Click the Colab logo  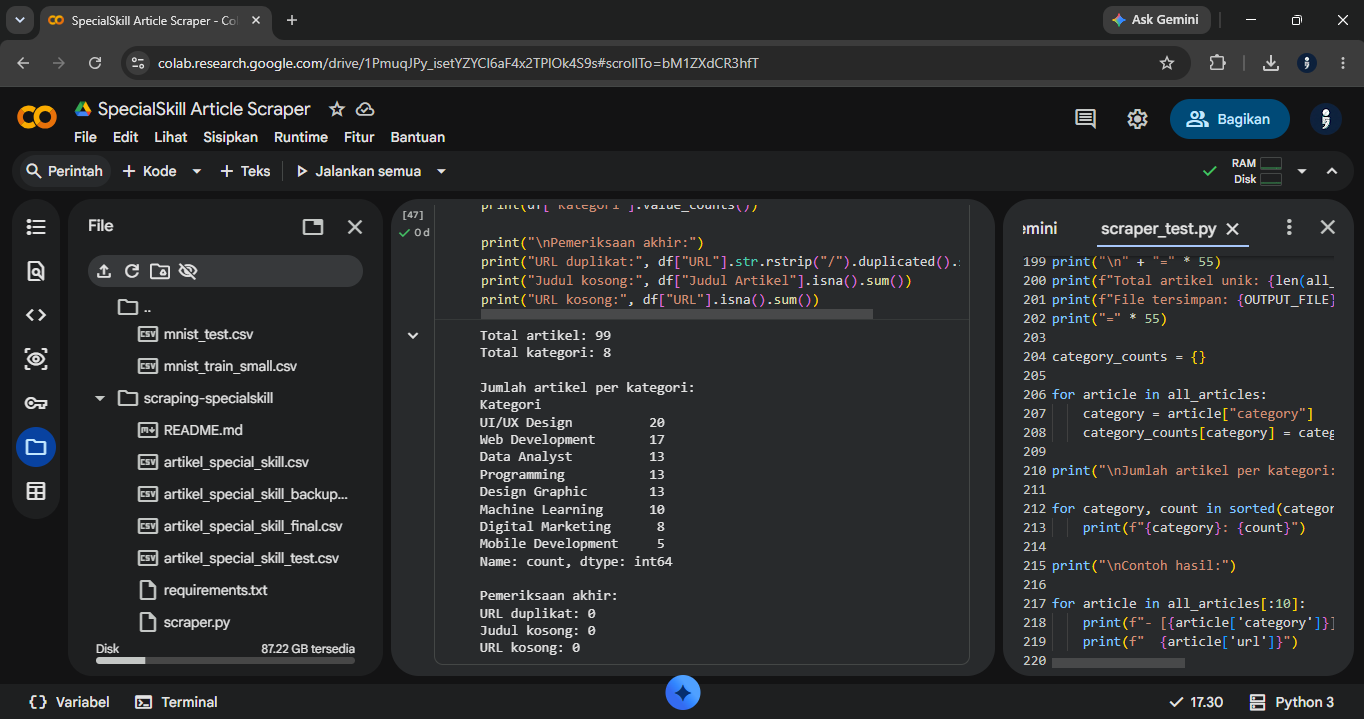[x=37, y=118]
